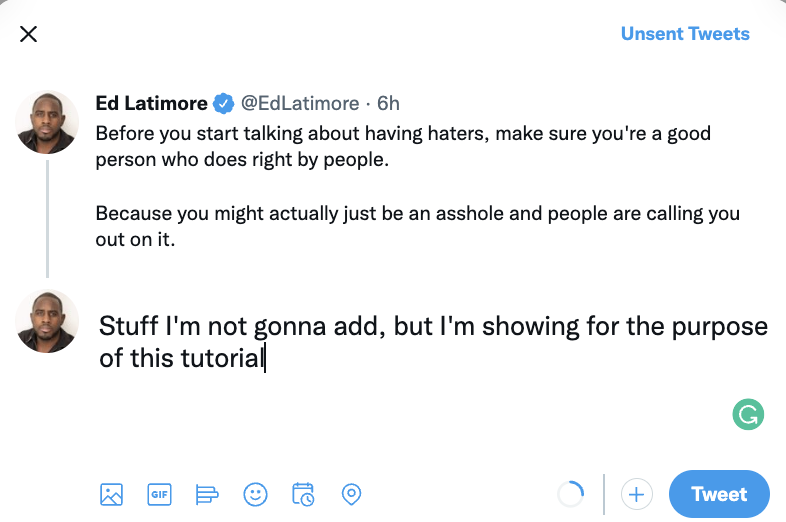Focus the reply text compose field
Image resolution: width=786 pixels, height=522 pixels.
433,342
